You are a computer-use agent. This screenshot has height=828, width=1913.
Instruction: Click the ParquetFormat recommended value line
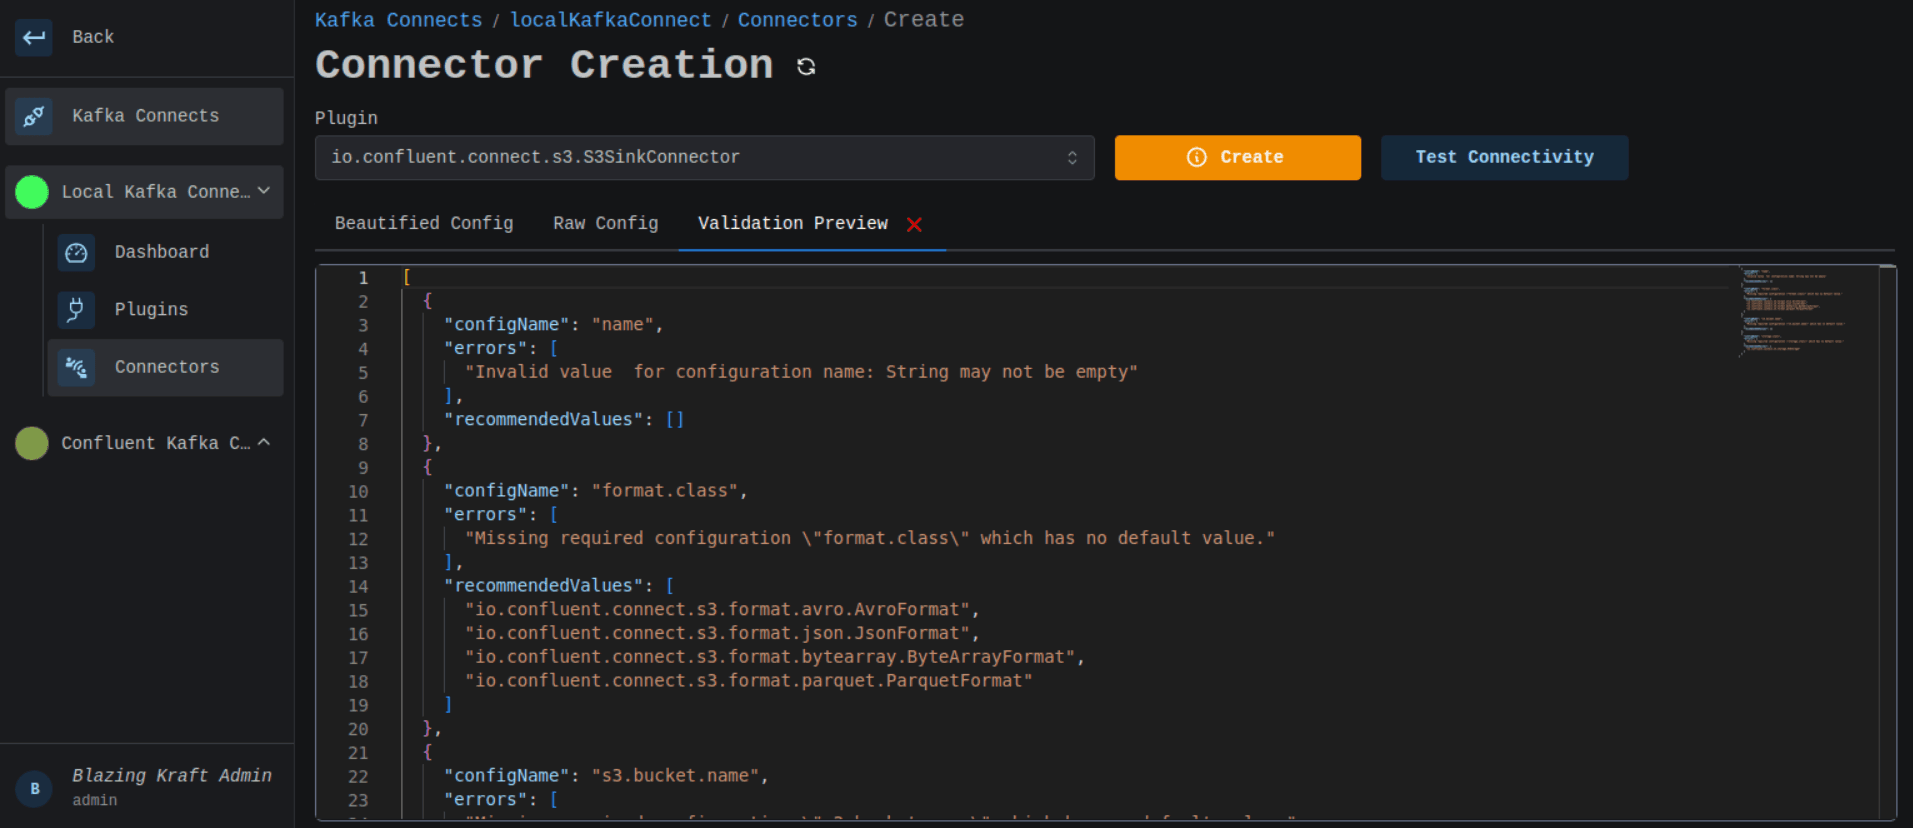(x=749, y=681)
